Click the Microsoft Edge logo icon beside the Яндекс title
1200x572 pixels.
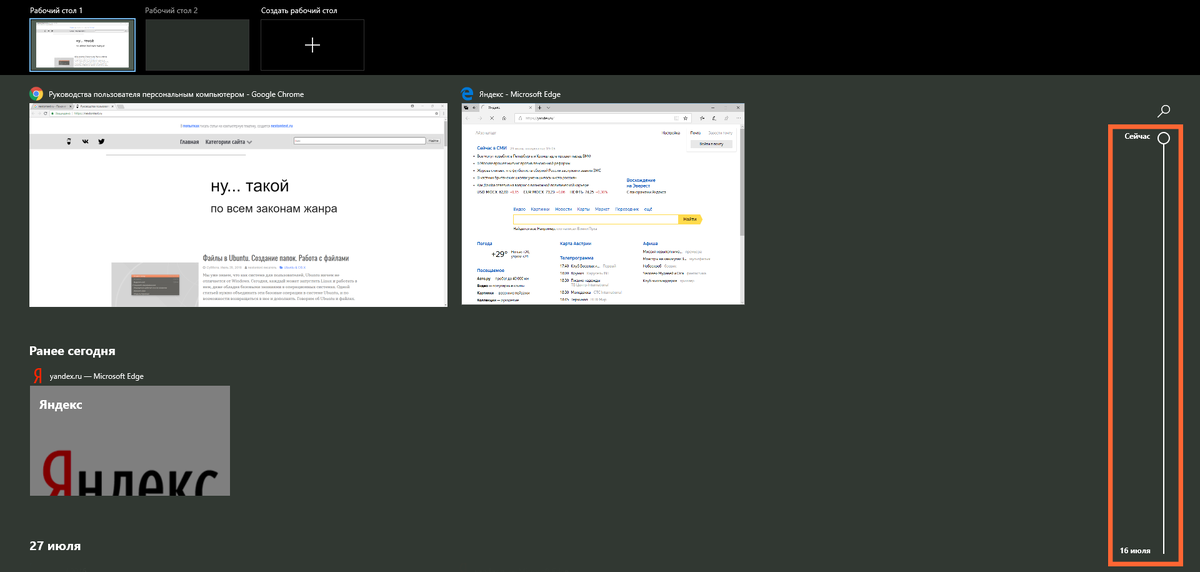tap(467, 94)
